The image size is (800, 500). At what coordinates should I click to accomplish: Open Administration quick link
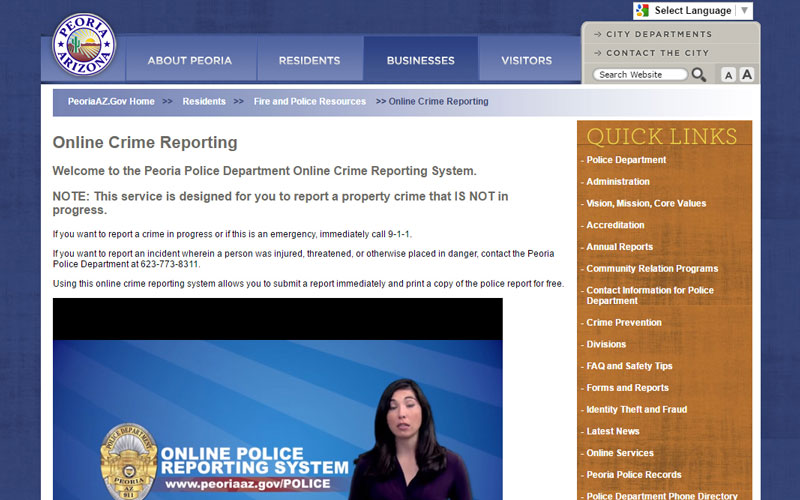point(618,182)
